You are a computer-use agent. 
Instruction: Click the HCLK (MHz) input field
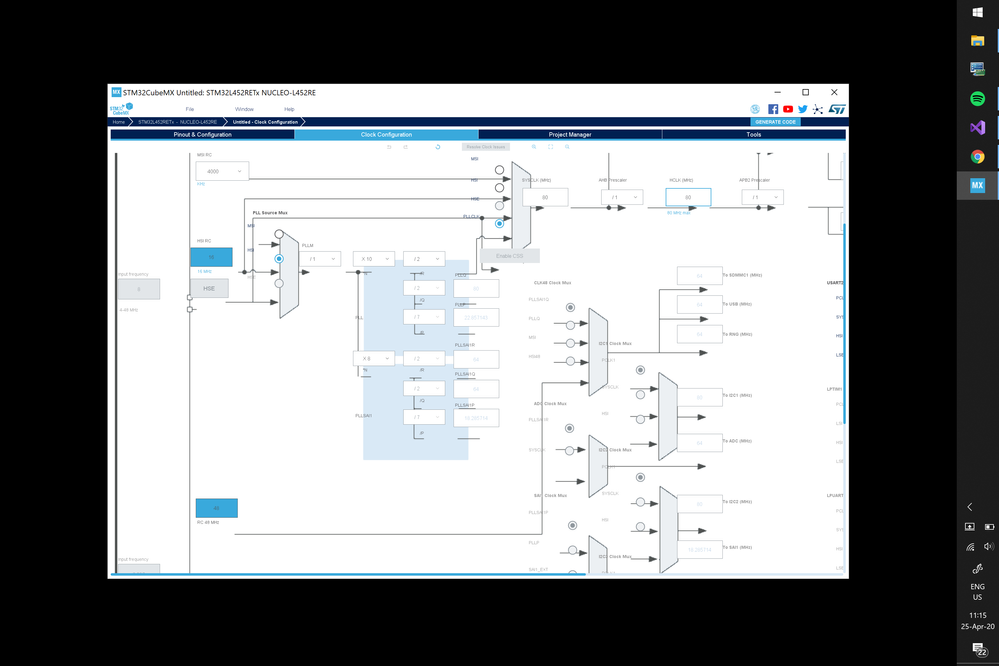coord(688,197)
